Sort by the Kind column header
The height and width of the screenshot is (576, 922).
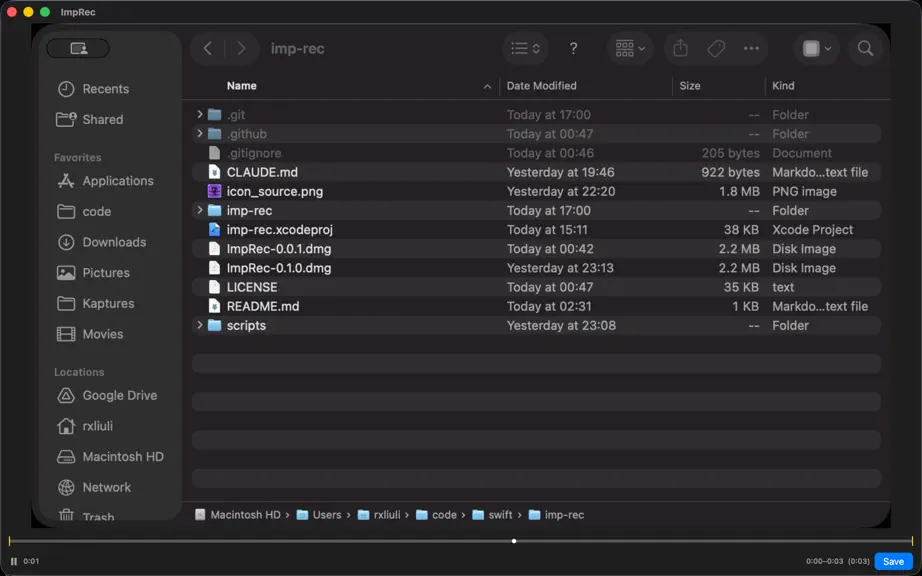point(783,86)
